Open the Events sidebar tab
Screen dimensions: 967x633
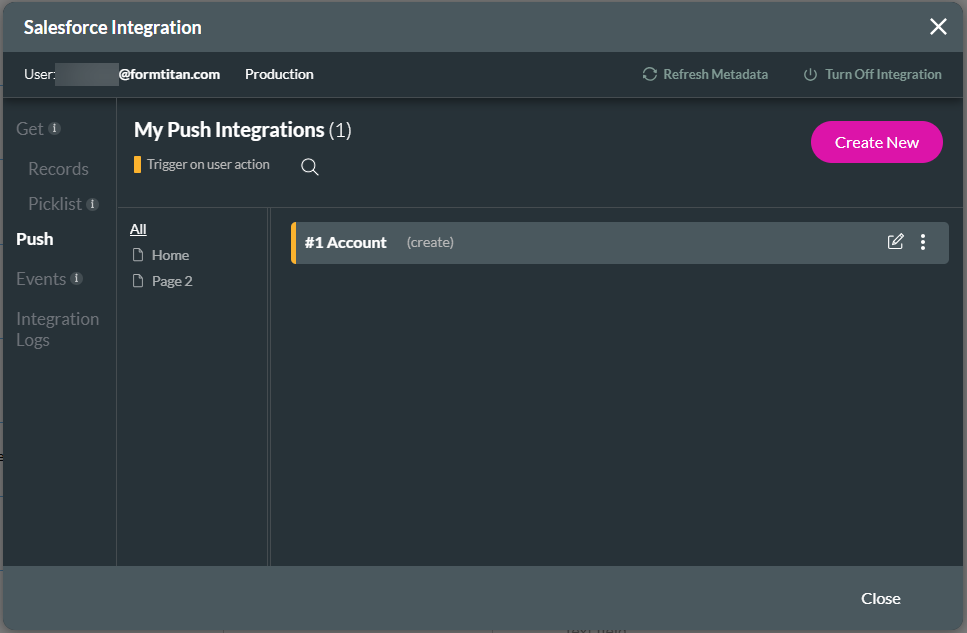41,279
